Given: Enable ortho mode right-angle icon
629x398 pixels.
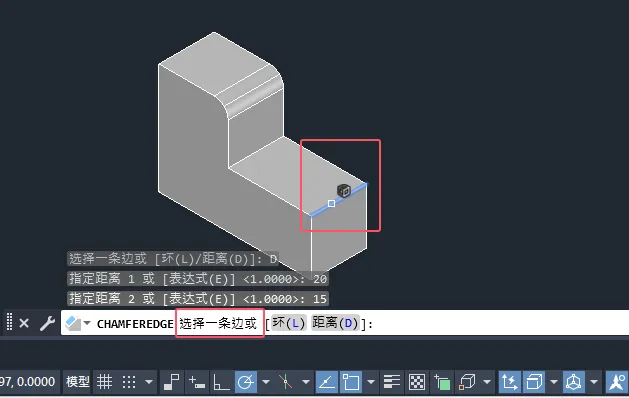Looking at the screenshot, I should coord(221,382).
